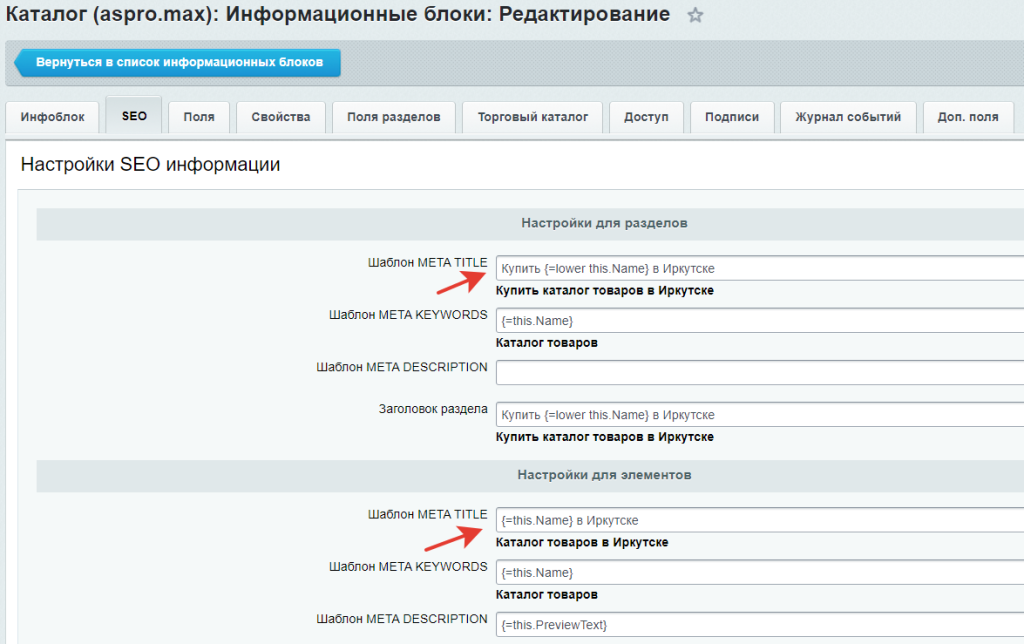
Task: Switch to the Инфоблок tab
Action: click(x=53, y=117)
